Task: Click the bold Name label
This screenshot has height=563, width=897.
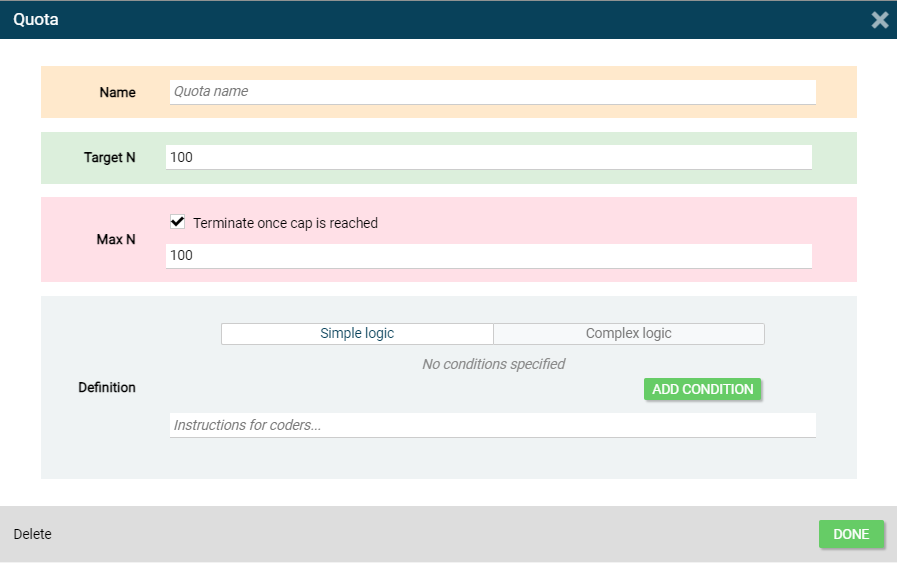Action: click(x=117, y=93)
